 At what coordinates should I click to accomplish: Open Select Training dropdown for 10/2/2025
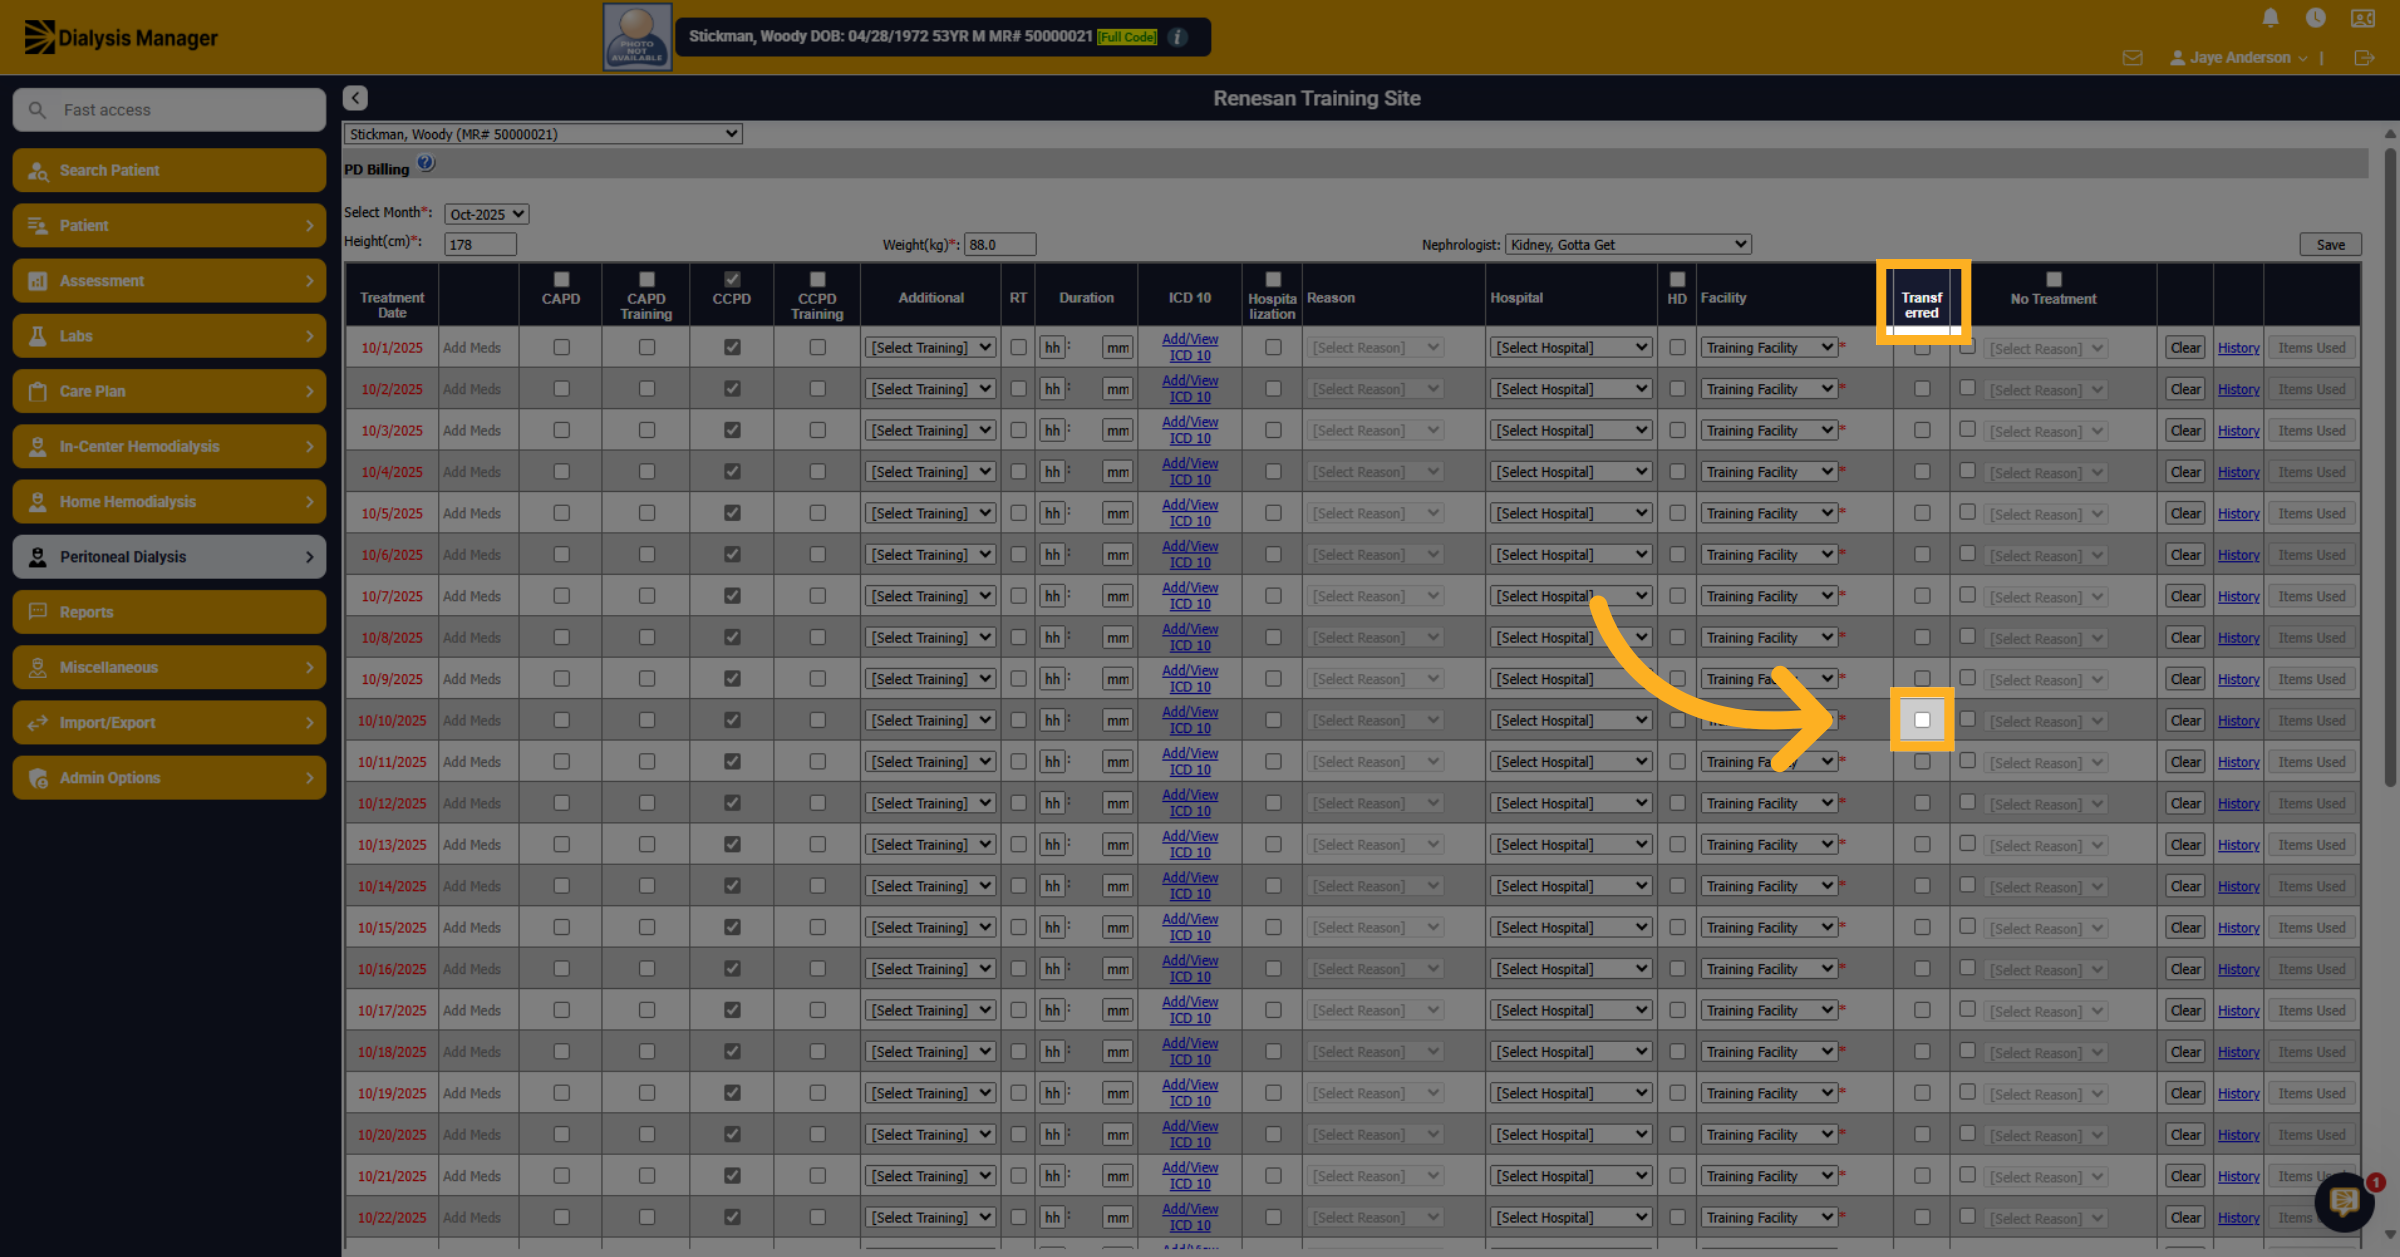pos(930,389)
